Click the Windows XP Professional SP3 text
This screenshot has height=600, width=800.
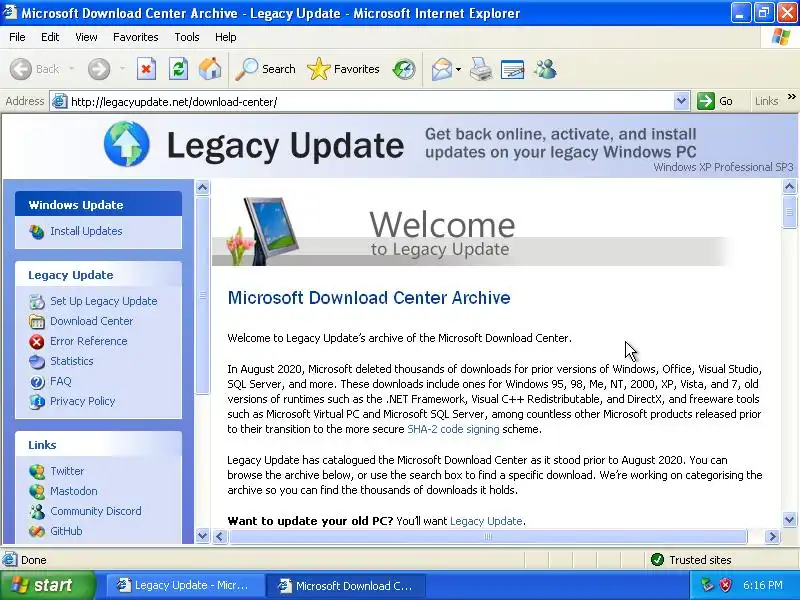click(x=723, y=167)
